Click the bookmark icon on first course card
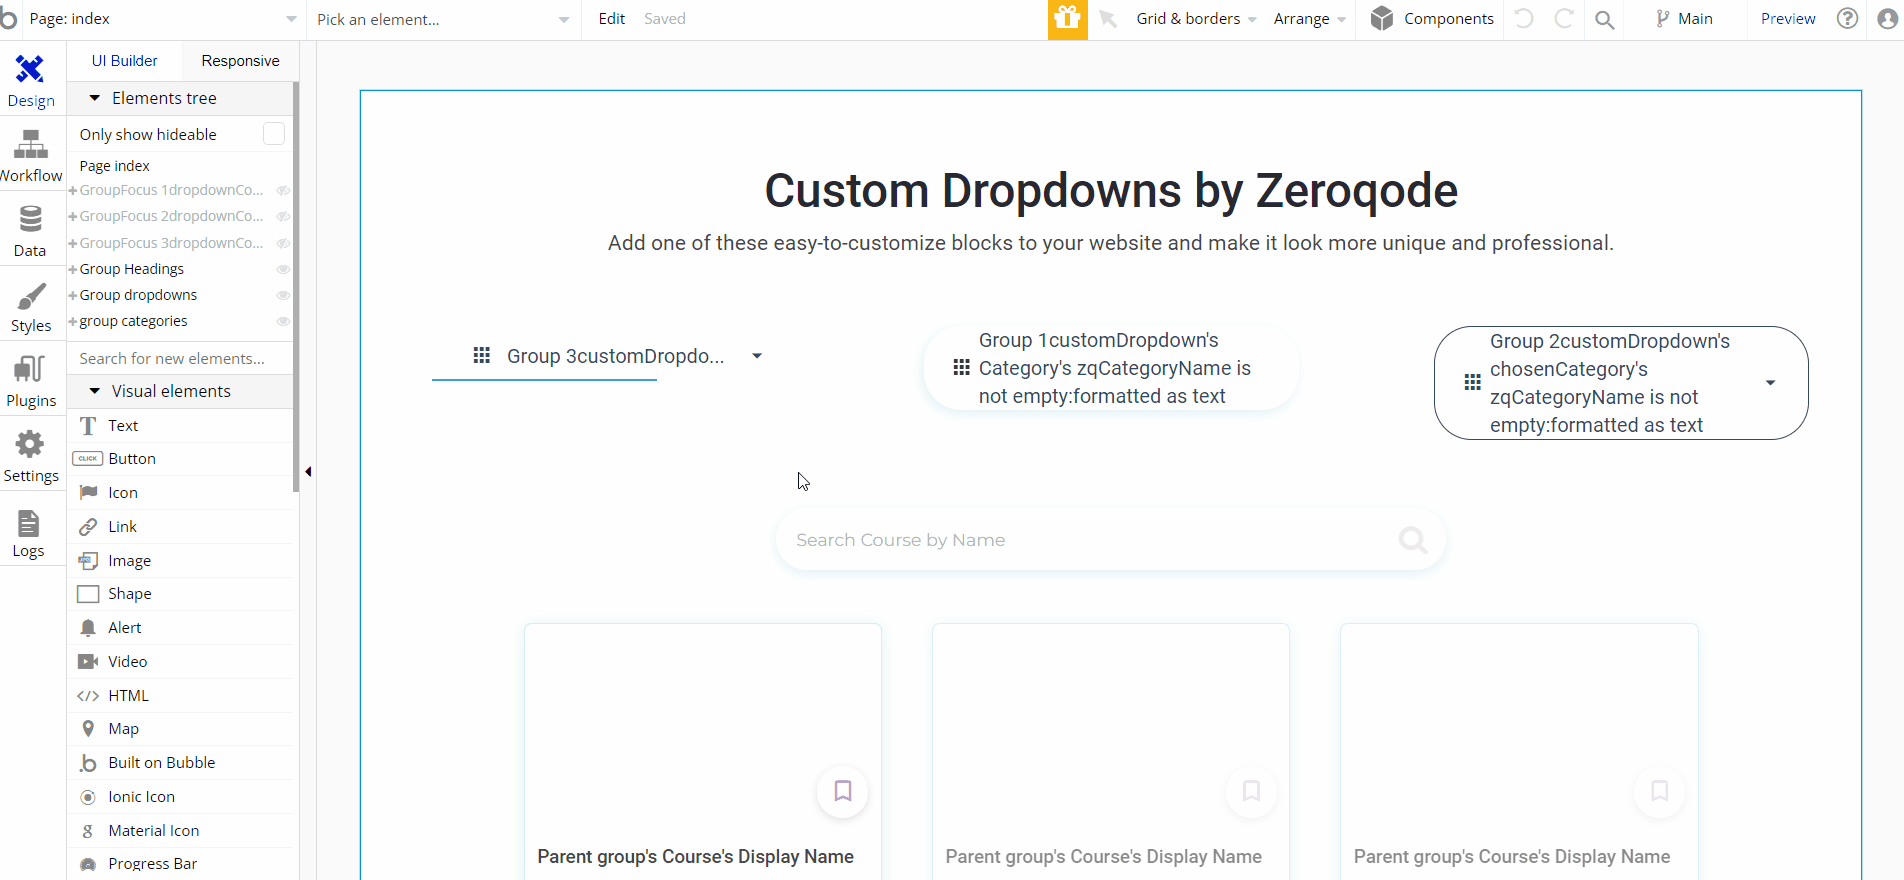 (843, 791)
